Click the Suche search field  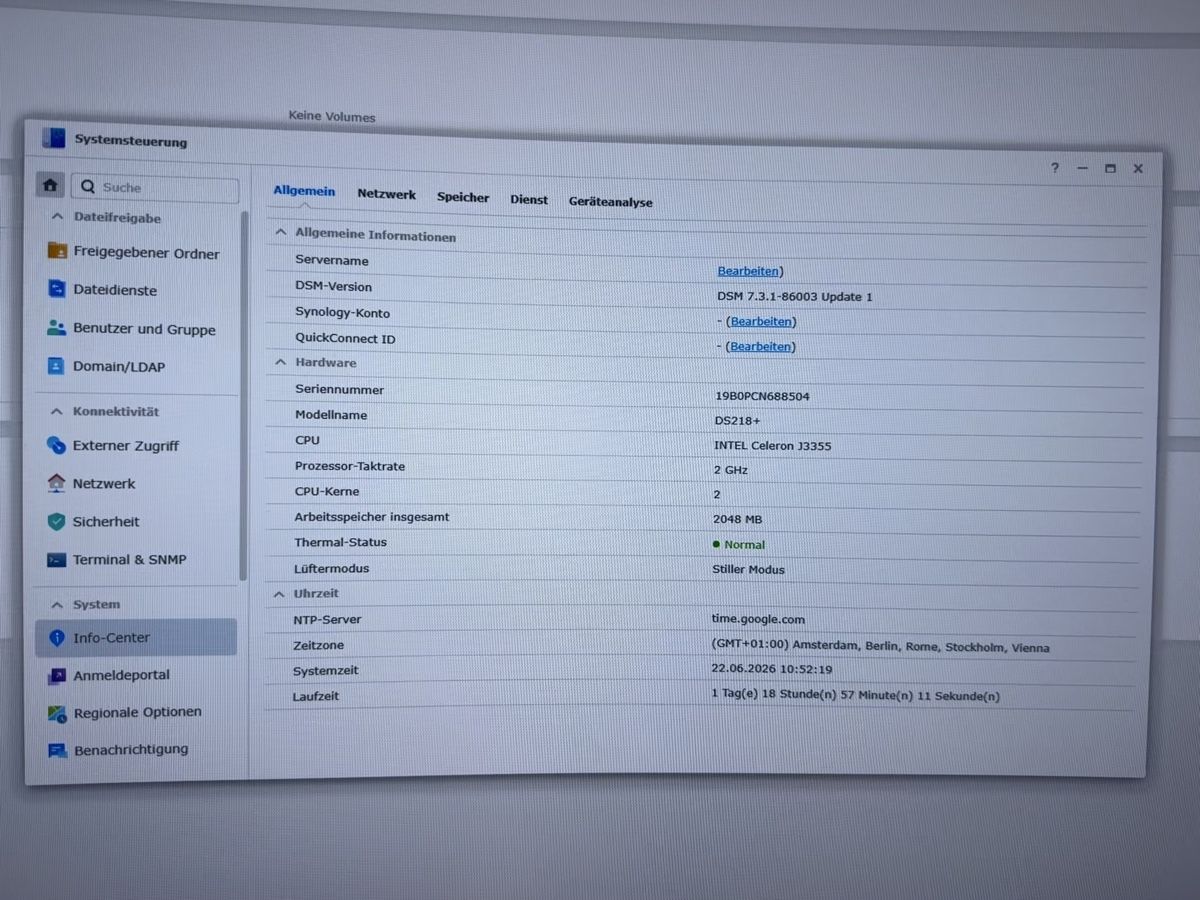pos(155,187)
